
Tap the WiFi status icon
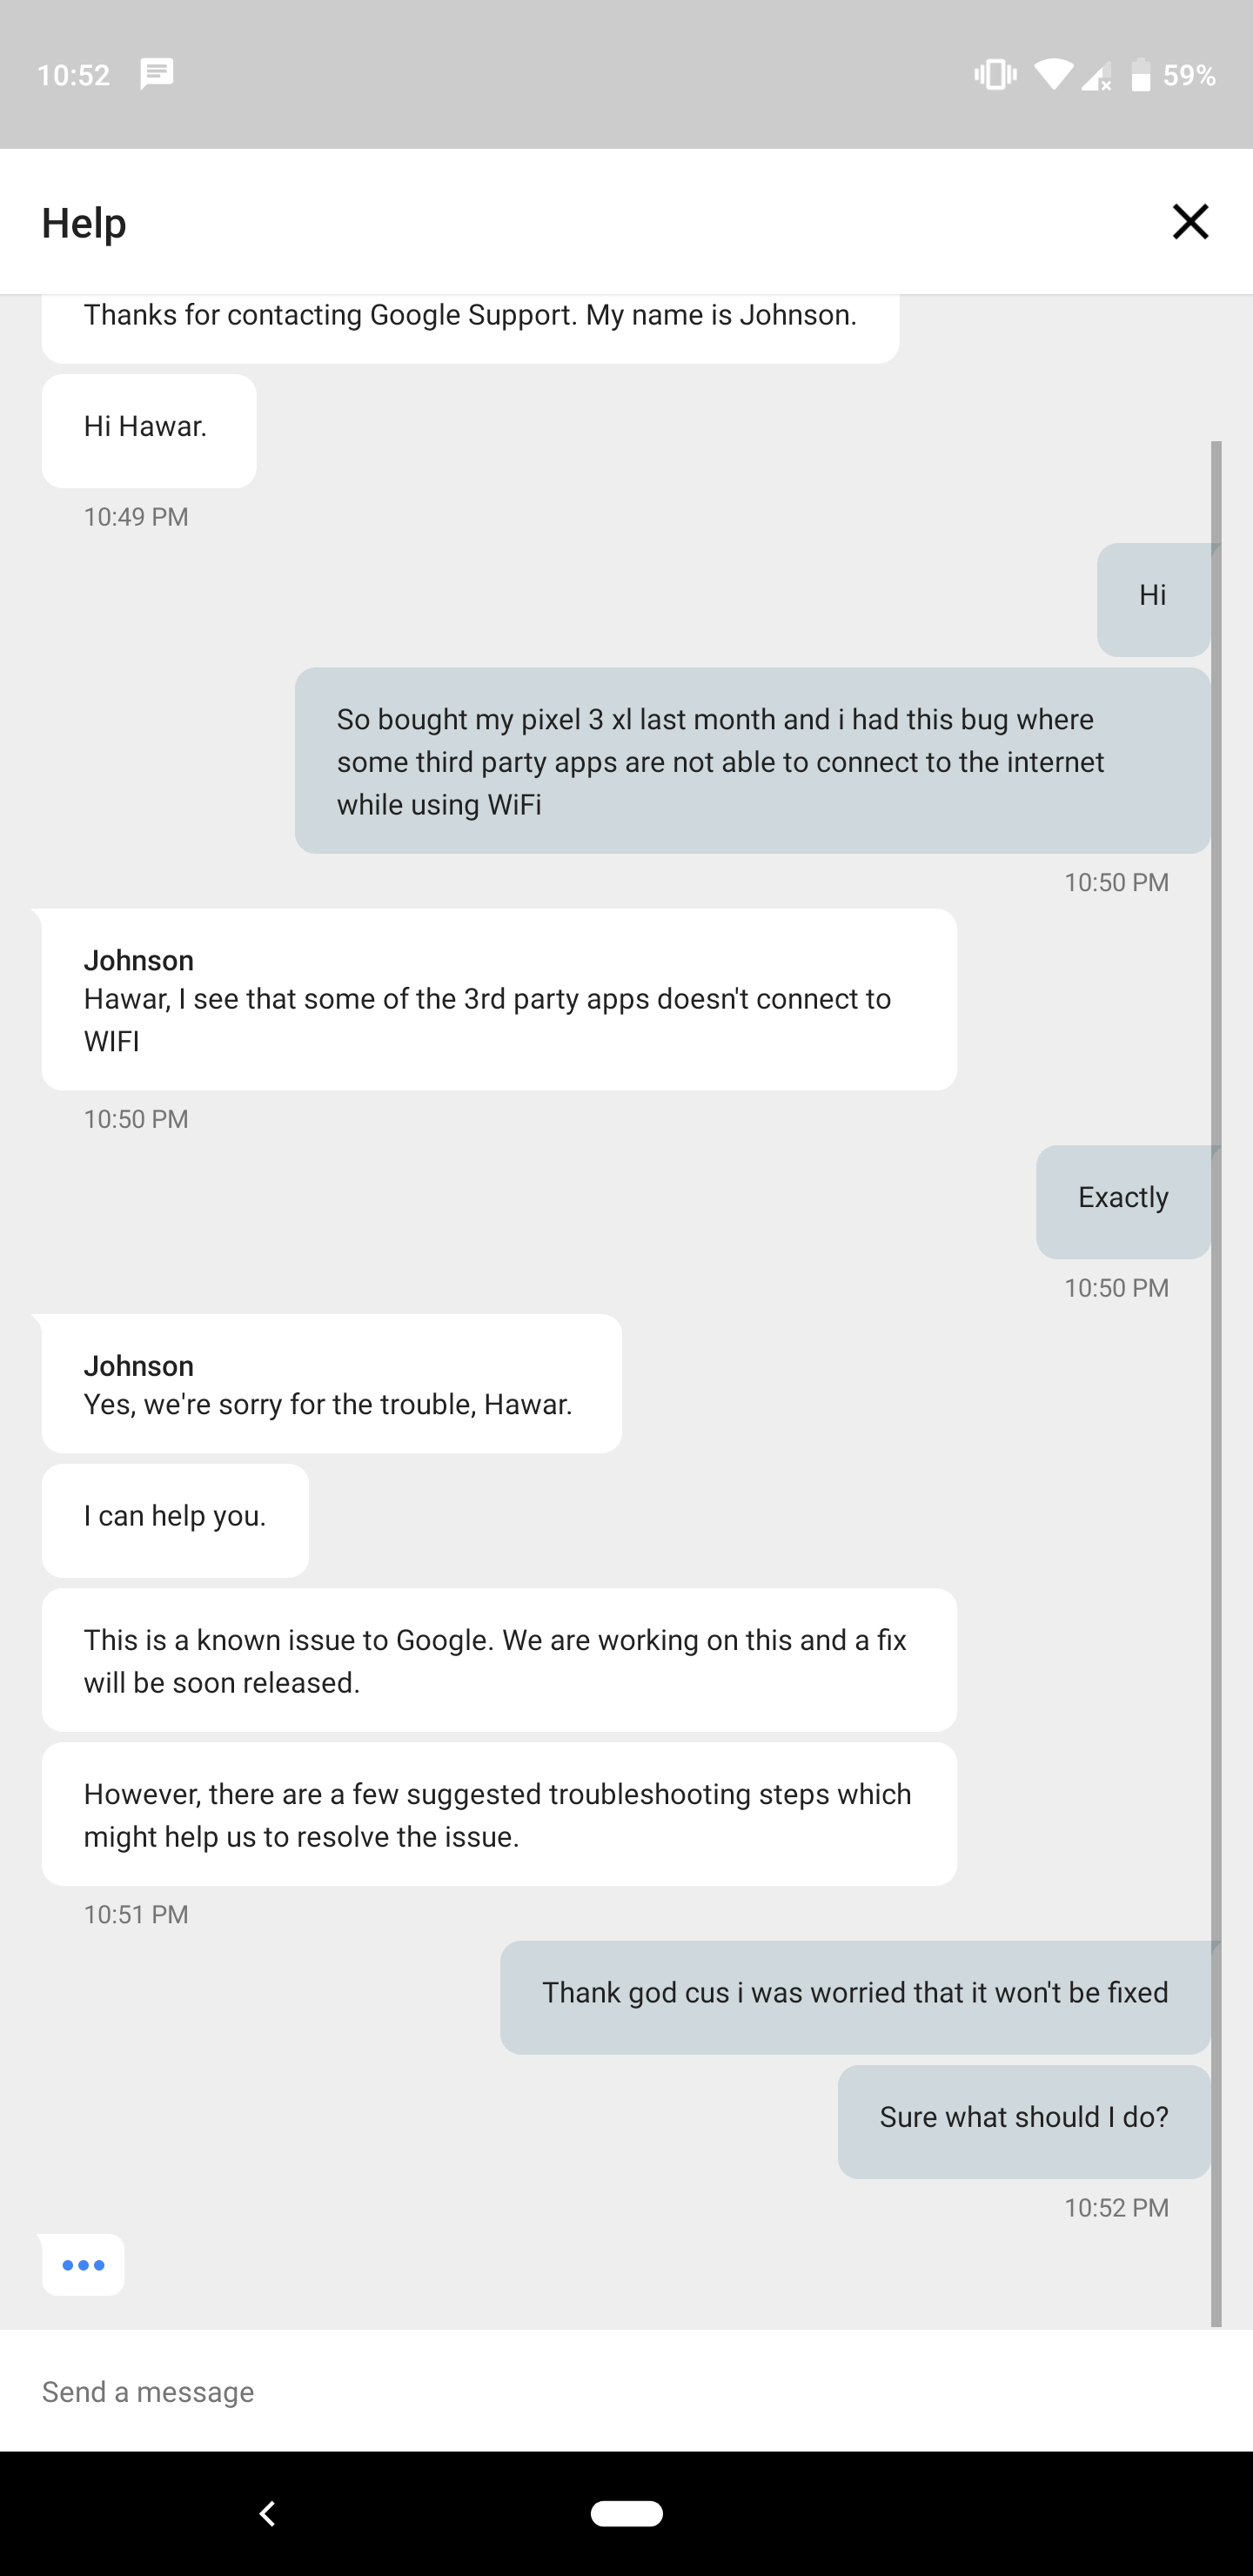(x=1053, y=75)
